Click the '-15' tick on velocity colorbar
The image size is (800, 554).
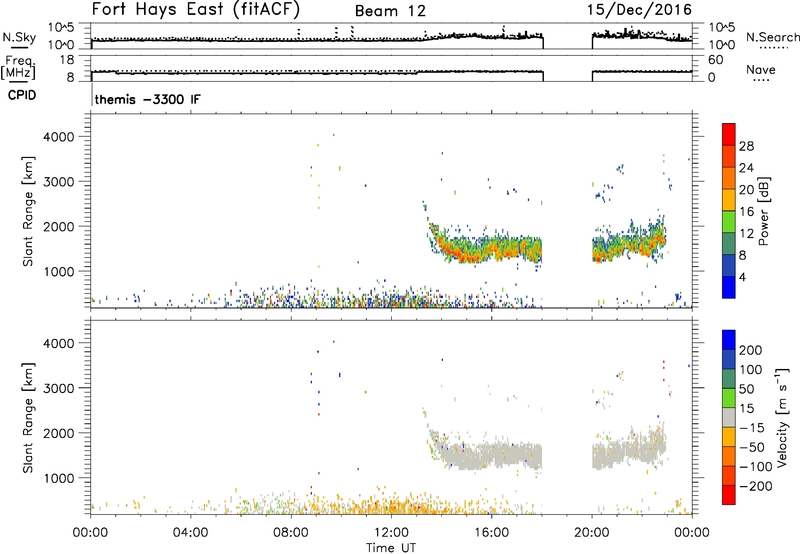pos(751,428)
